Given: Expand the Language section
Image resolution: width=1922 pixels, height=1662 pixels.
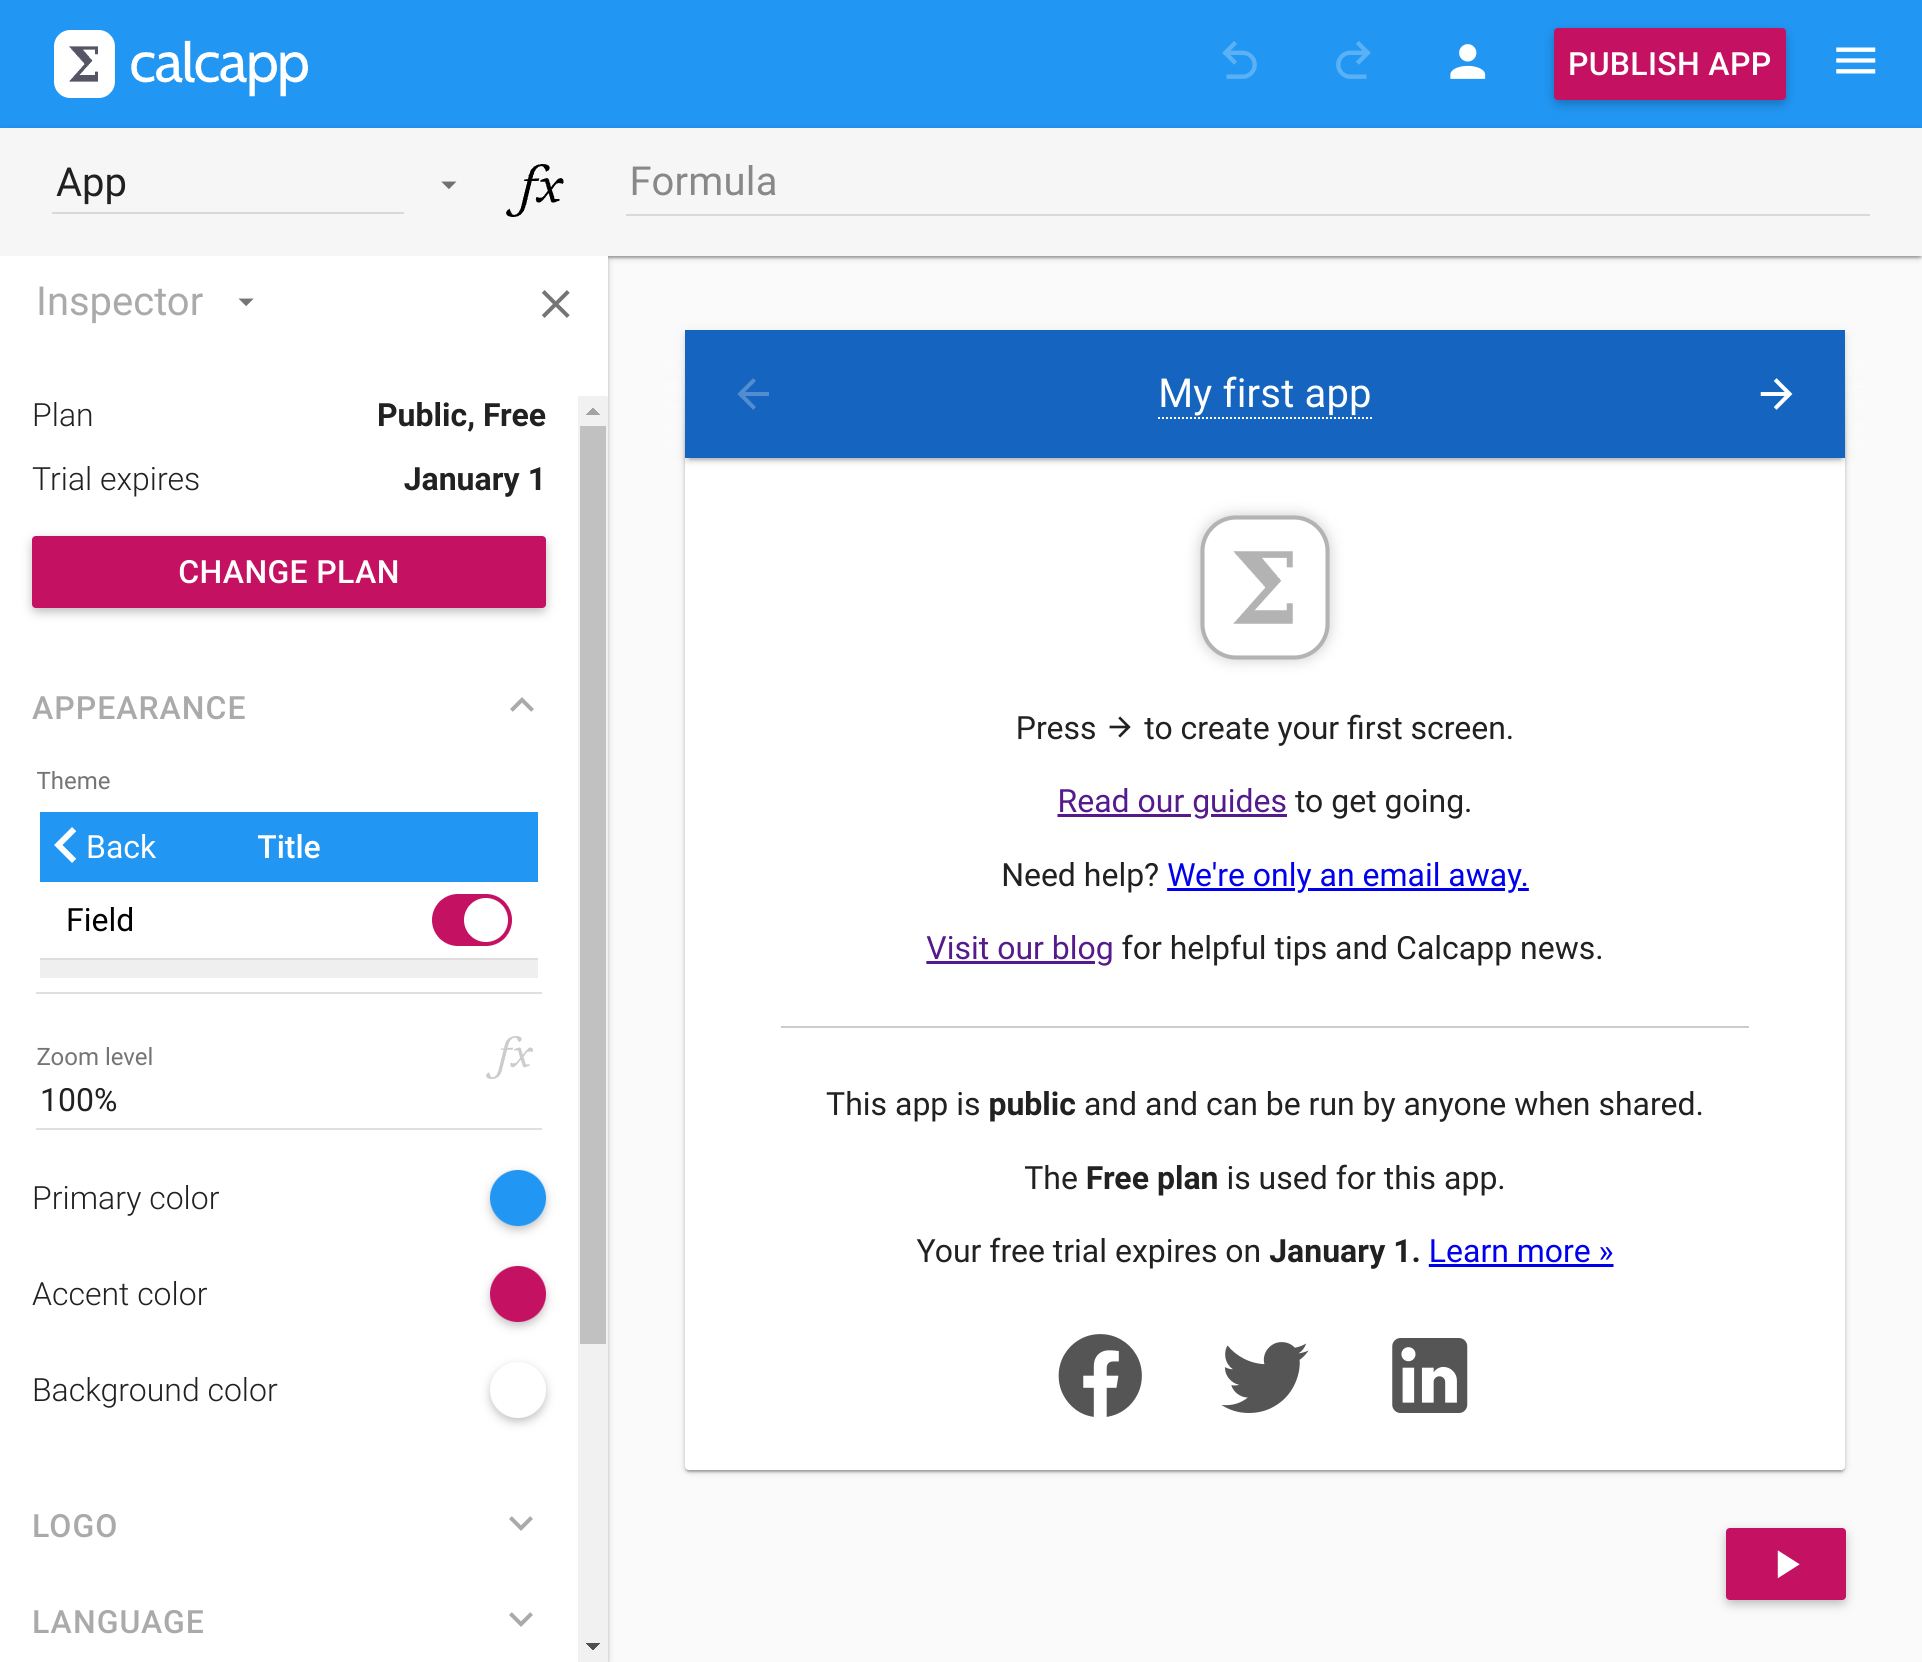Looking at the screenshot, I should pos(520,1620).
